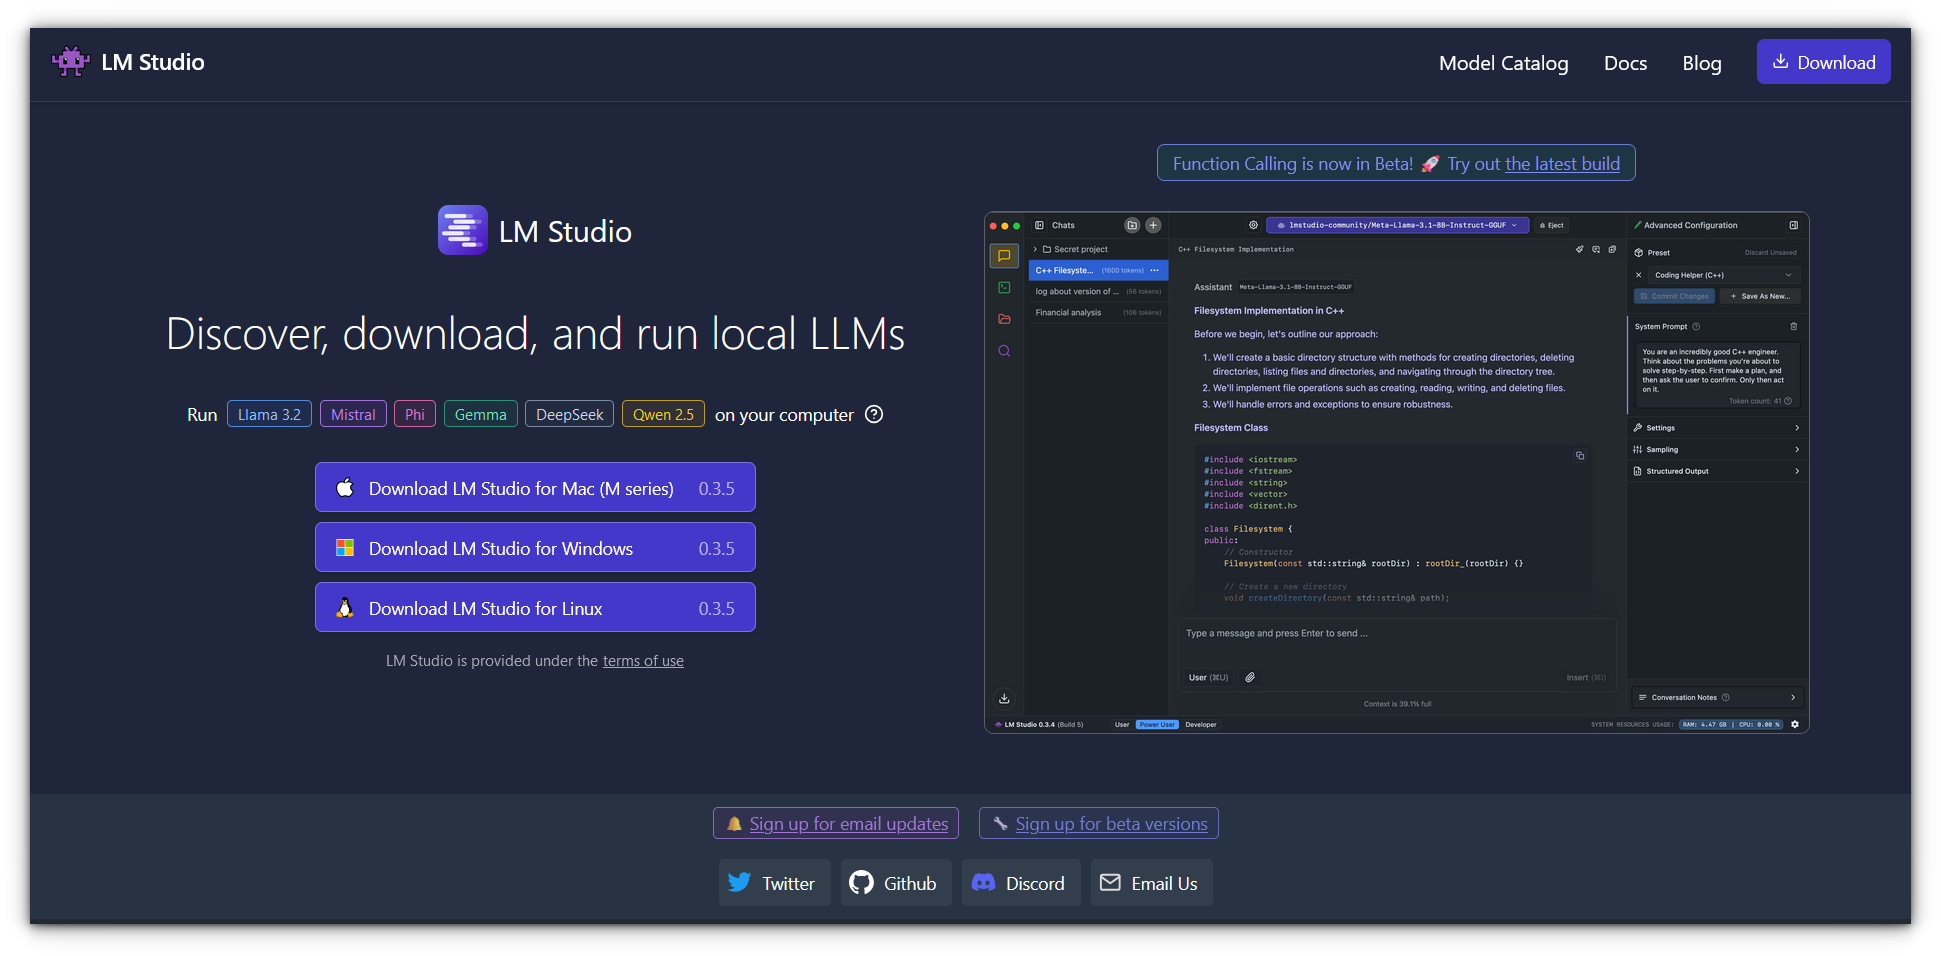Open the terms of use link
Screen dimensions: 1941x956
point(643,661)
